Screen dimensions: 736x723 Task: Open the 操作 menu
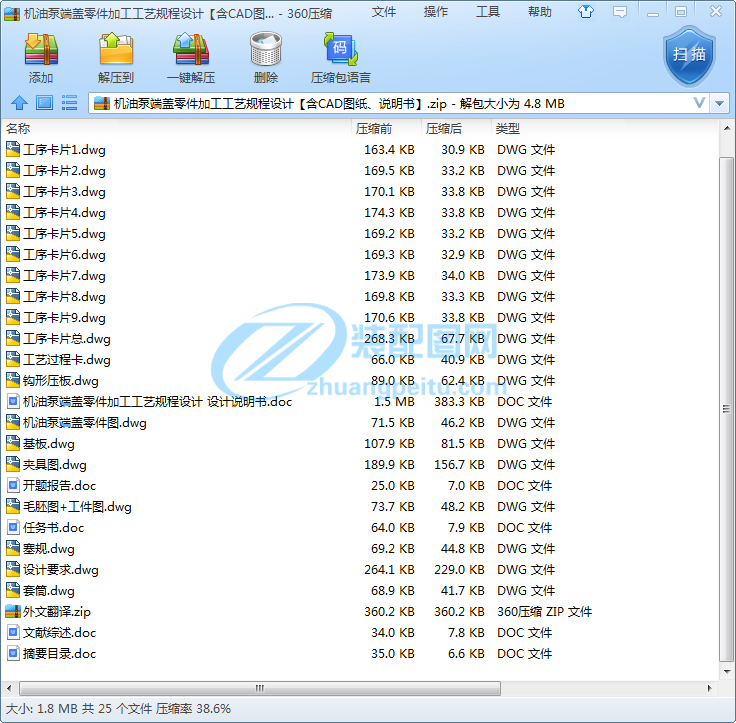coord(436,12)
